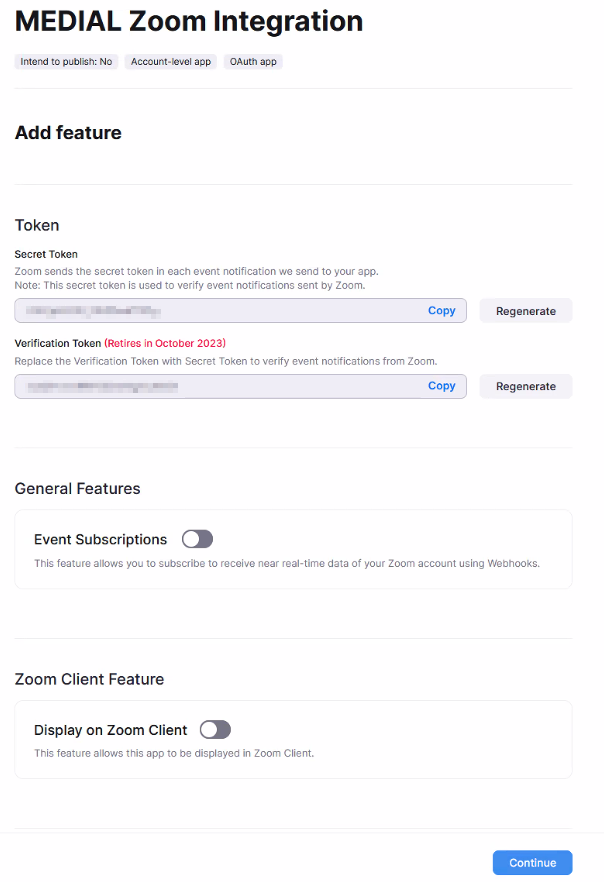Click the Display on Zoom Client label
Image resolution: width=604 pixels, height=882 pixels.
pyautogui.click(x=110, y=730)
